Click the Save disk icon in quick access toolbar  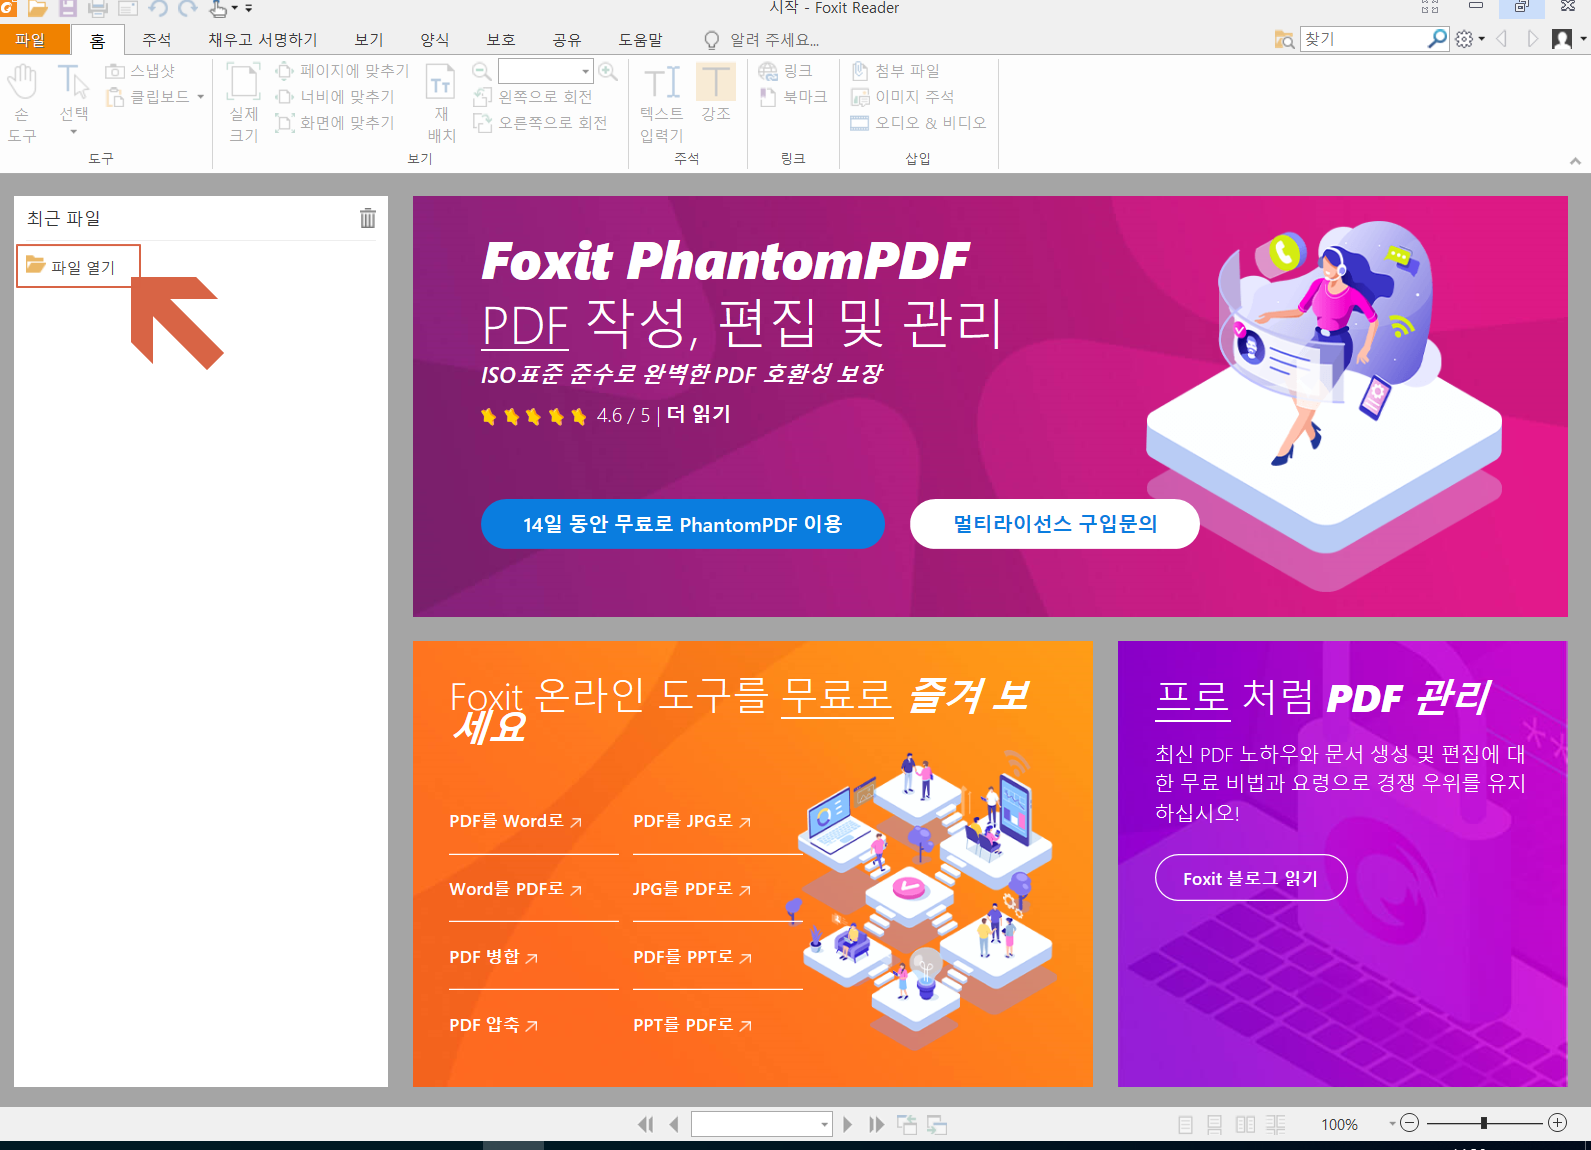click(68, 8)
